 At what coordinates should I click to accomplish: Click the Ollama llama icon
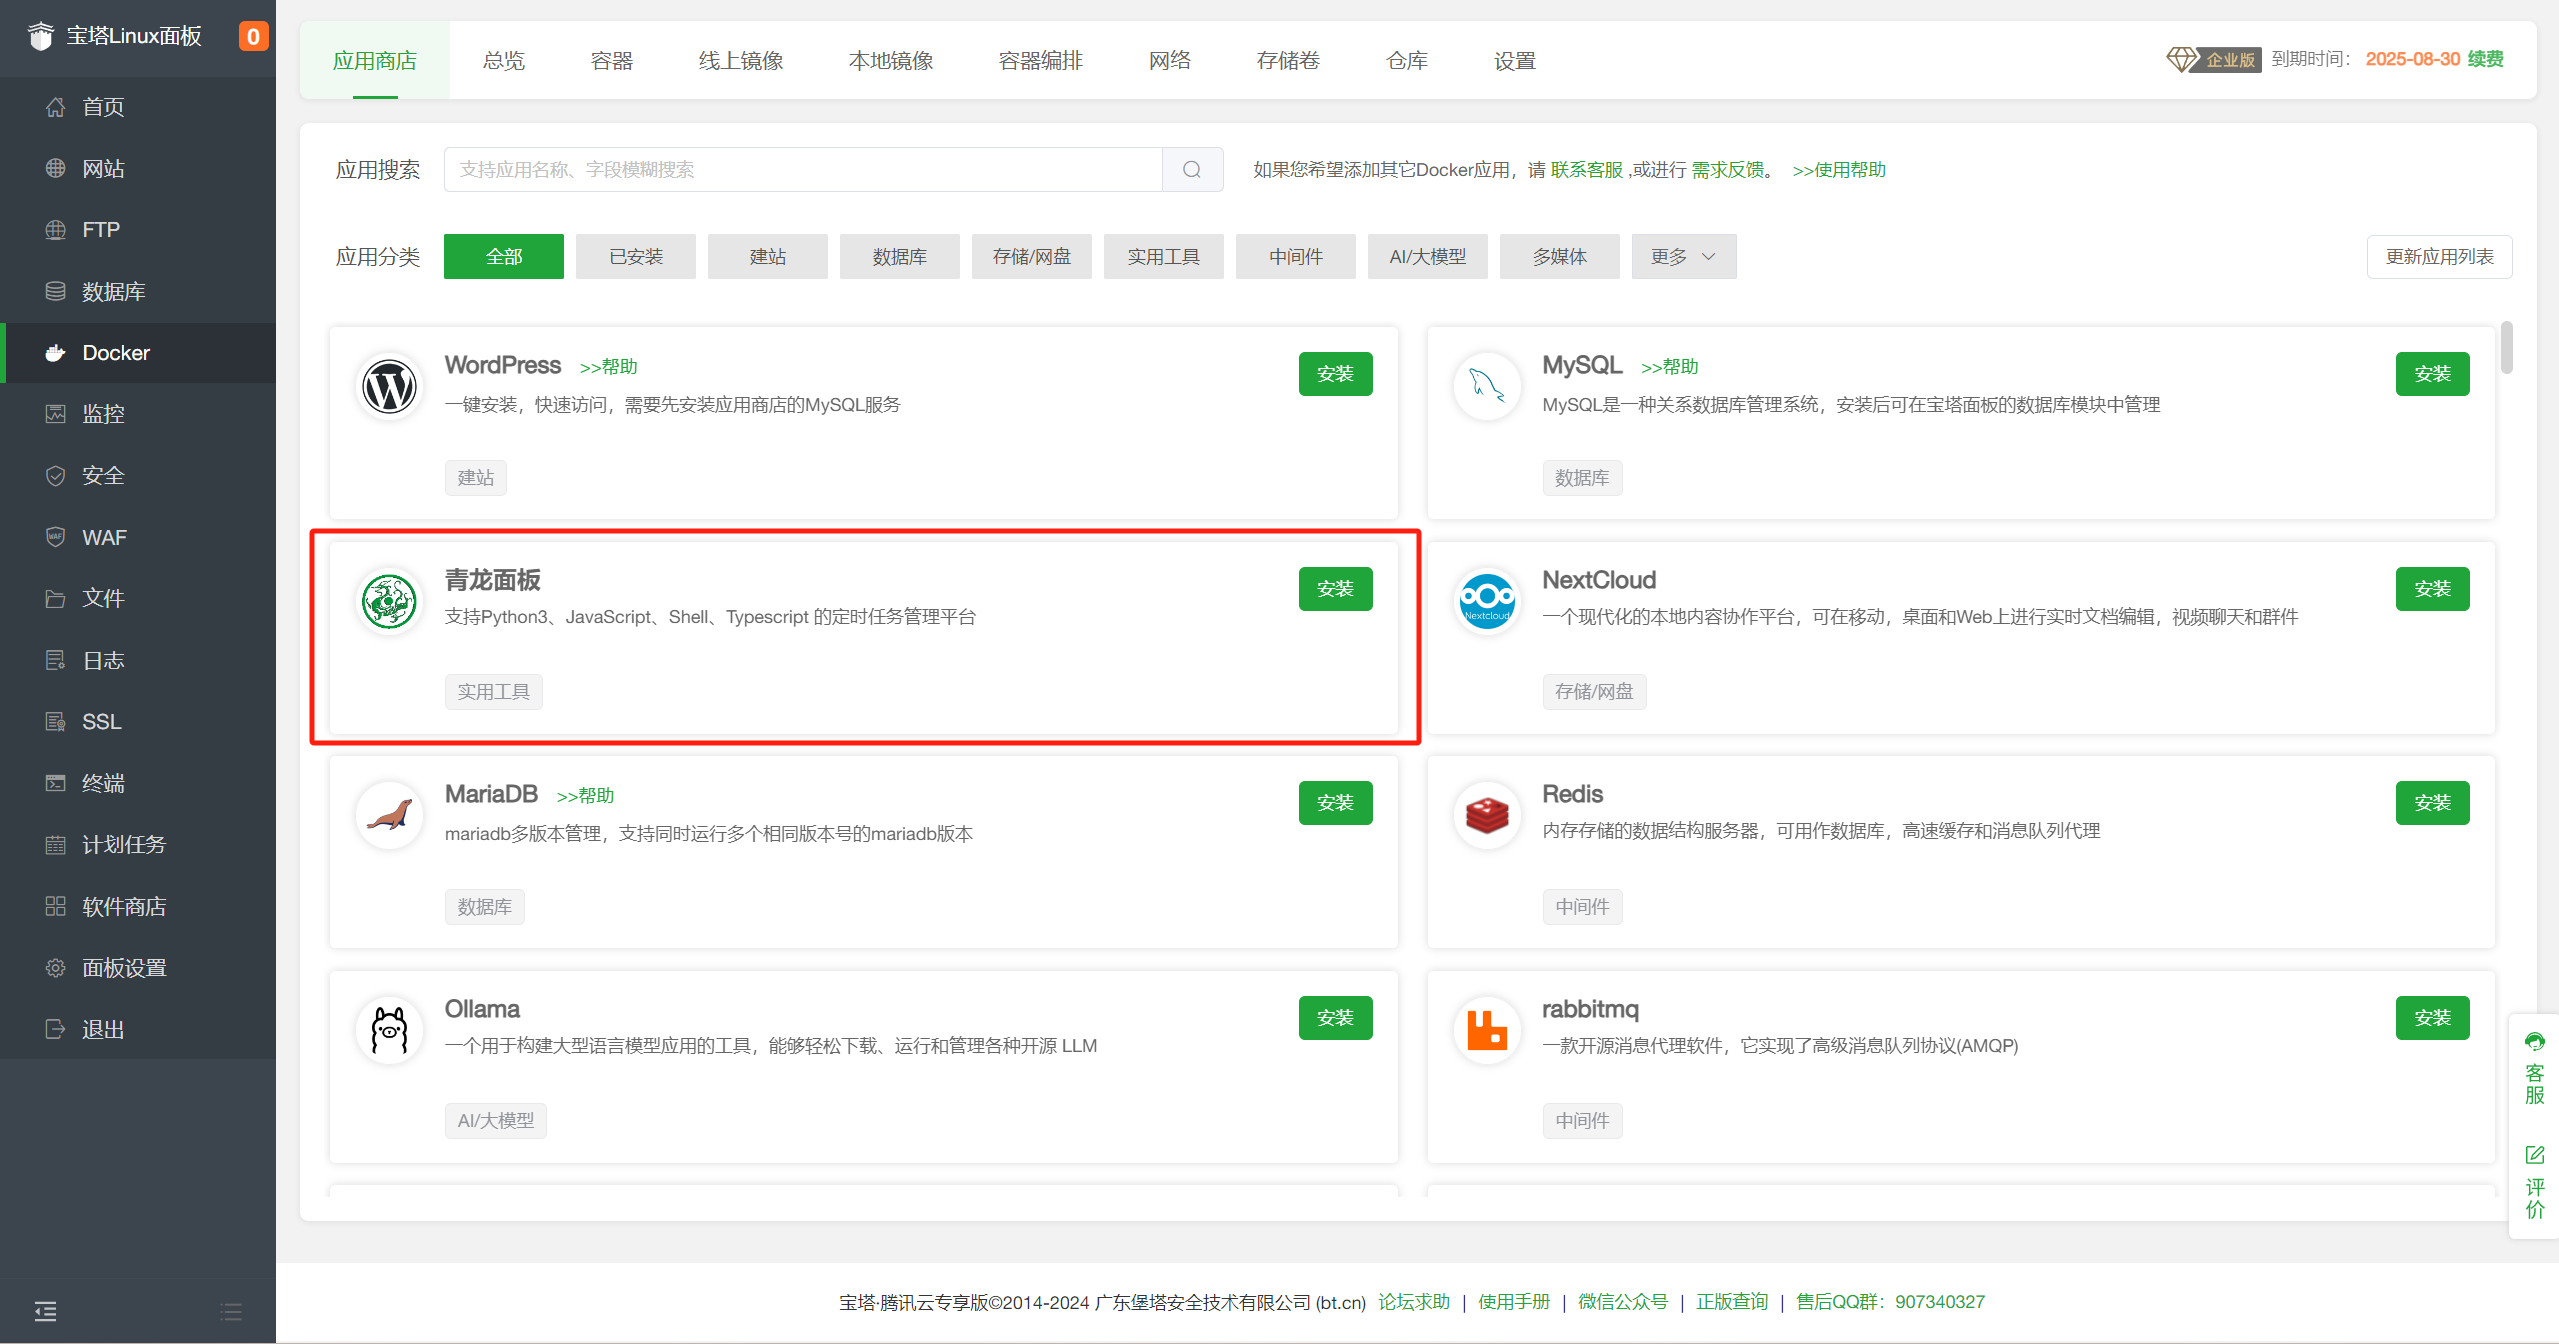(389, 1031)
